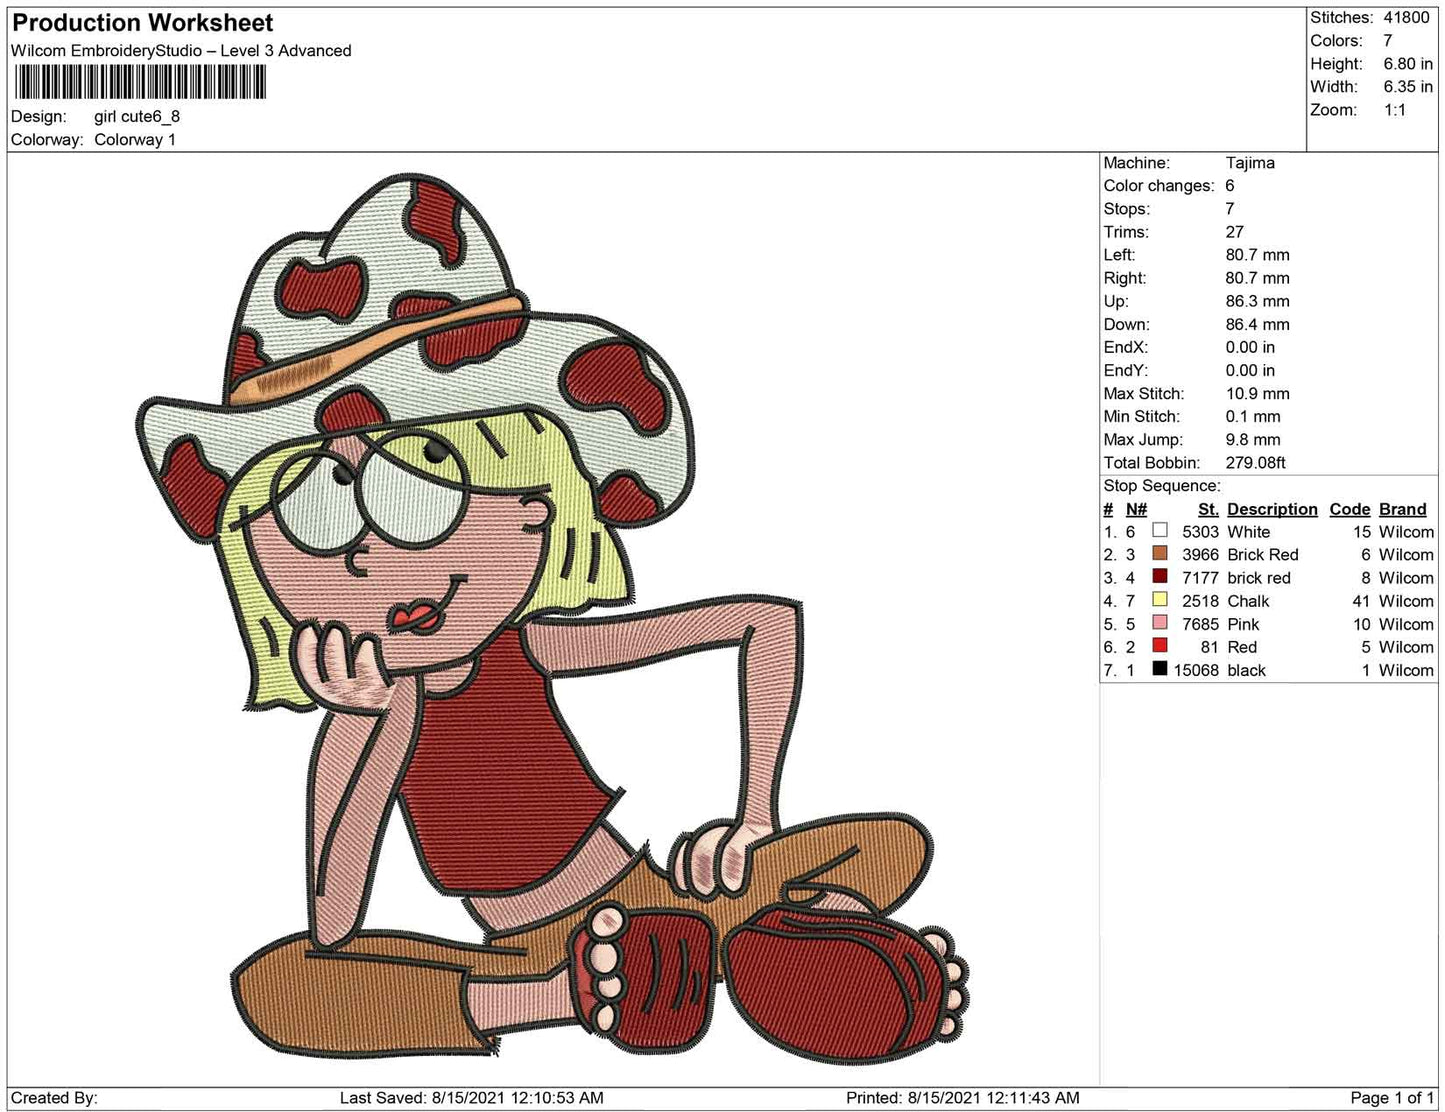Click the 'EndX:' label

[1126, 347]
